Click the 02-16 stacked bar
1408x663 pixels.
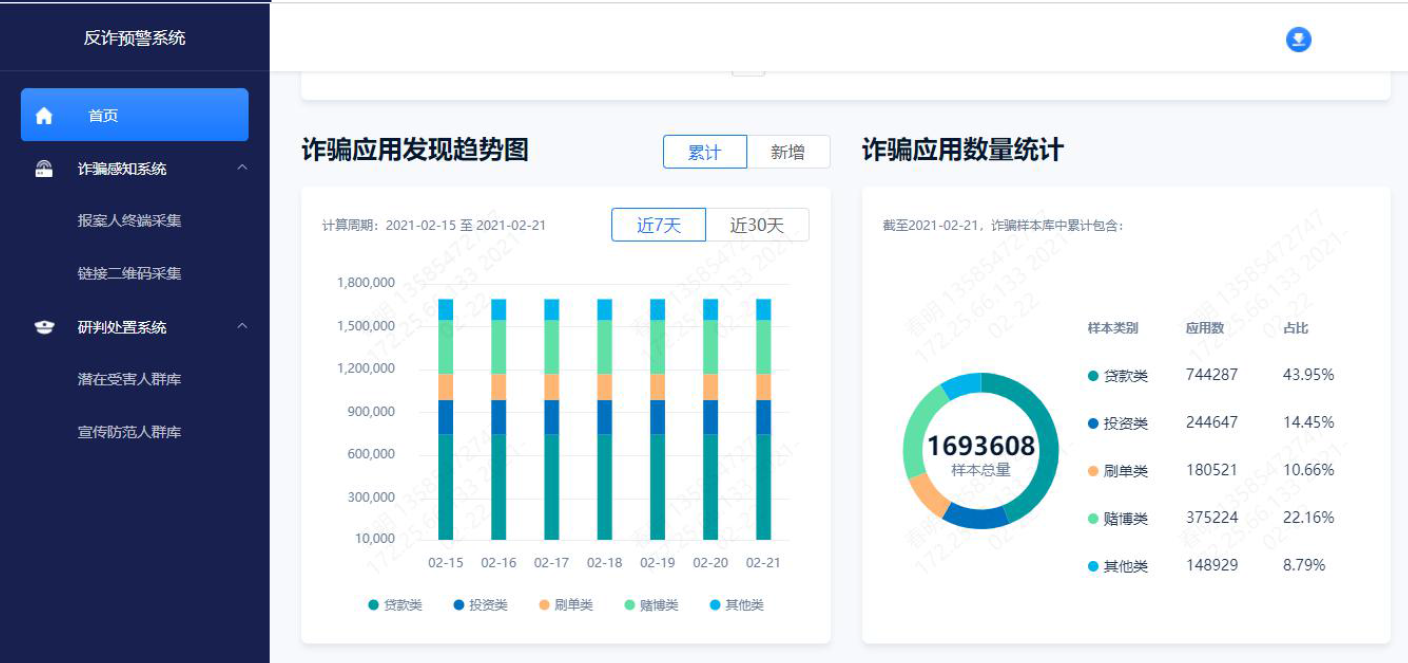tap(499, 419)
